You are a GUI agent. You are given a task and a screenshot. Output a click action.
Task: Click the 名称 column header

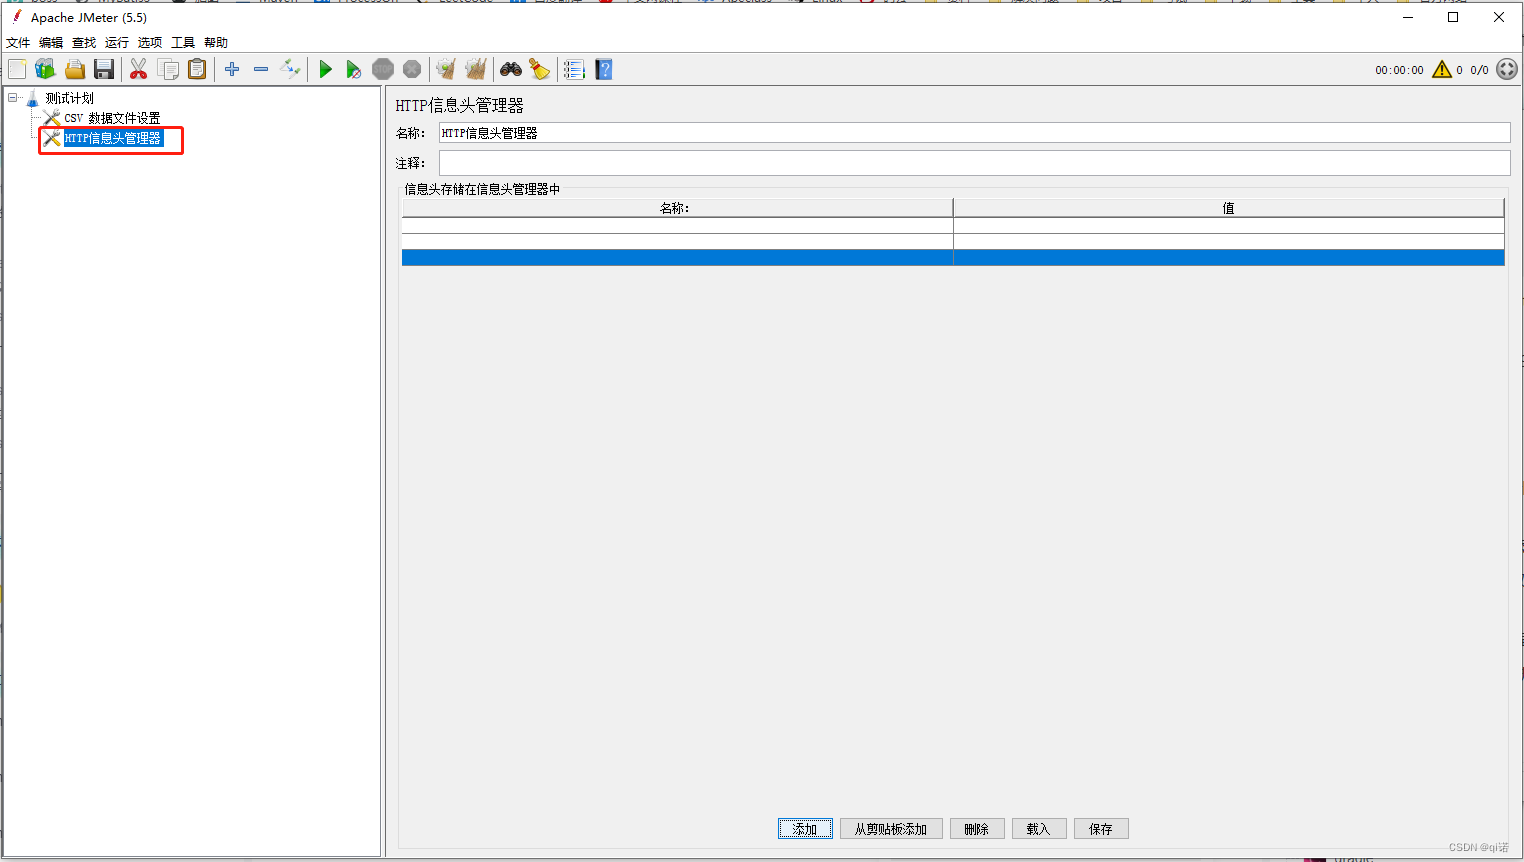(677, 208)
